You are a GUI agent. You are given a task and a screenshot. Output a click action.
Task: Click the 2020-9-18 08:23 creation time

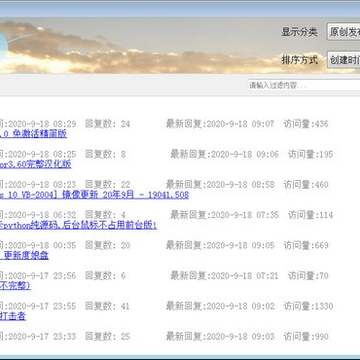pyautogui.click(x=42, y=185)
